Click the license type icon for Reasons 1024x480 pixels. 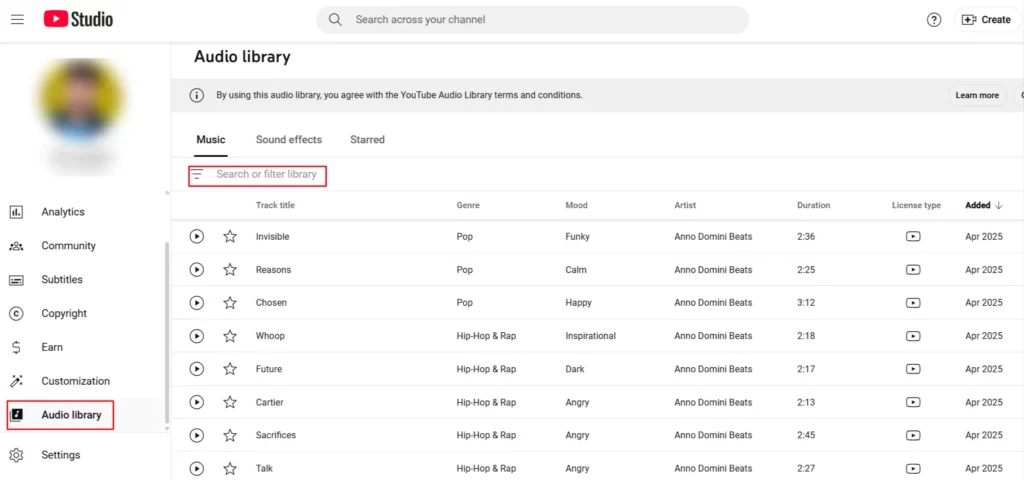click(x=914, y=270)
